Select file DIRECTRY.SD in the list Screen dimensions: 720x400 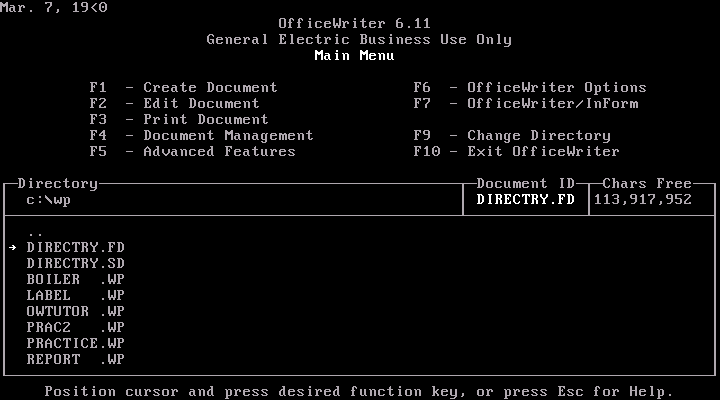[75, 264]
